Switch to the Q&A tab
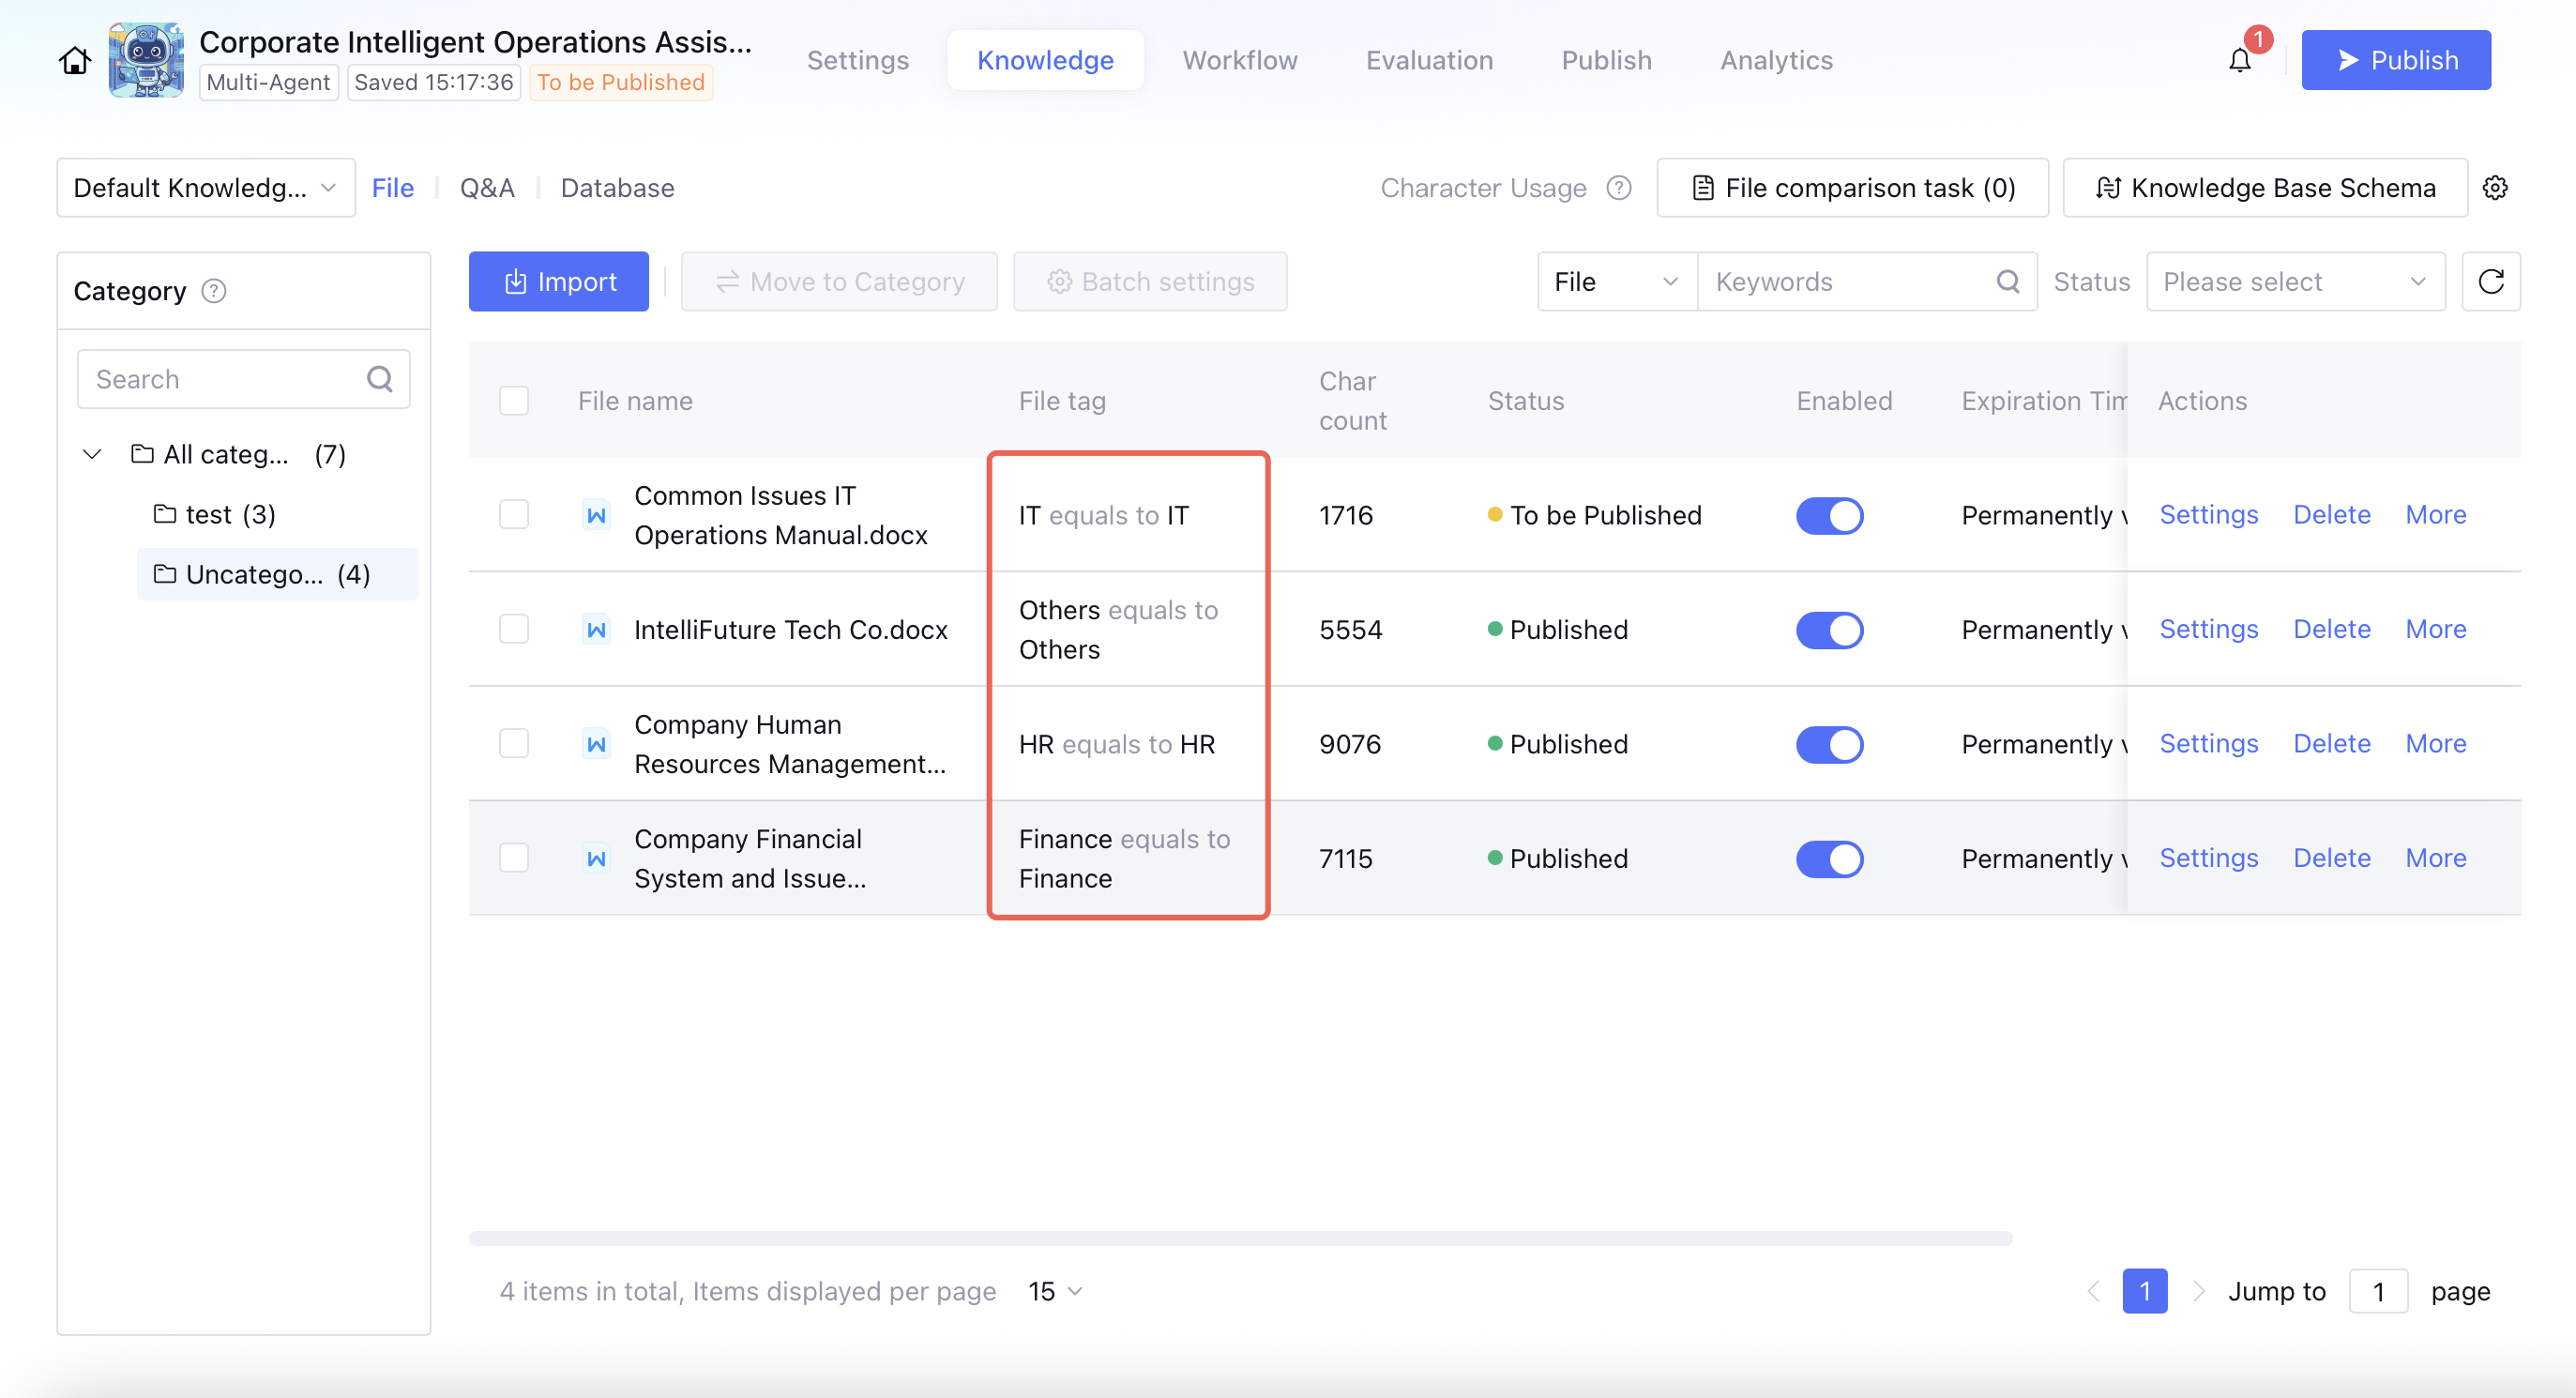2576x1398 pixels. pyautogui.click(x=487, y=188)
